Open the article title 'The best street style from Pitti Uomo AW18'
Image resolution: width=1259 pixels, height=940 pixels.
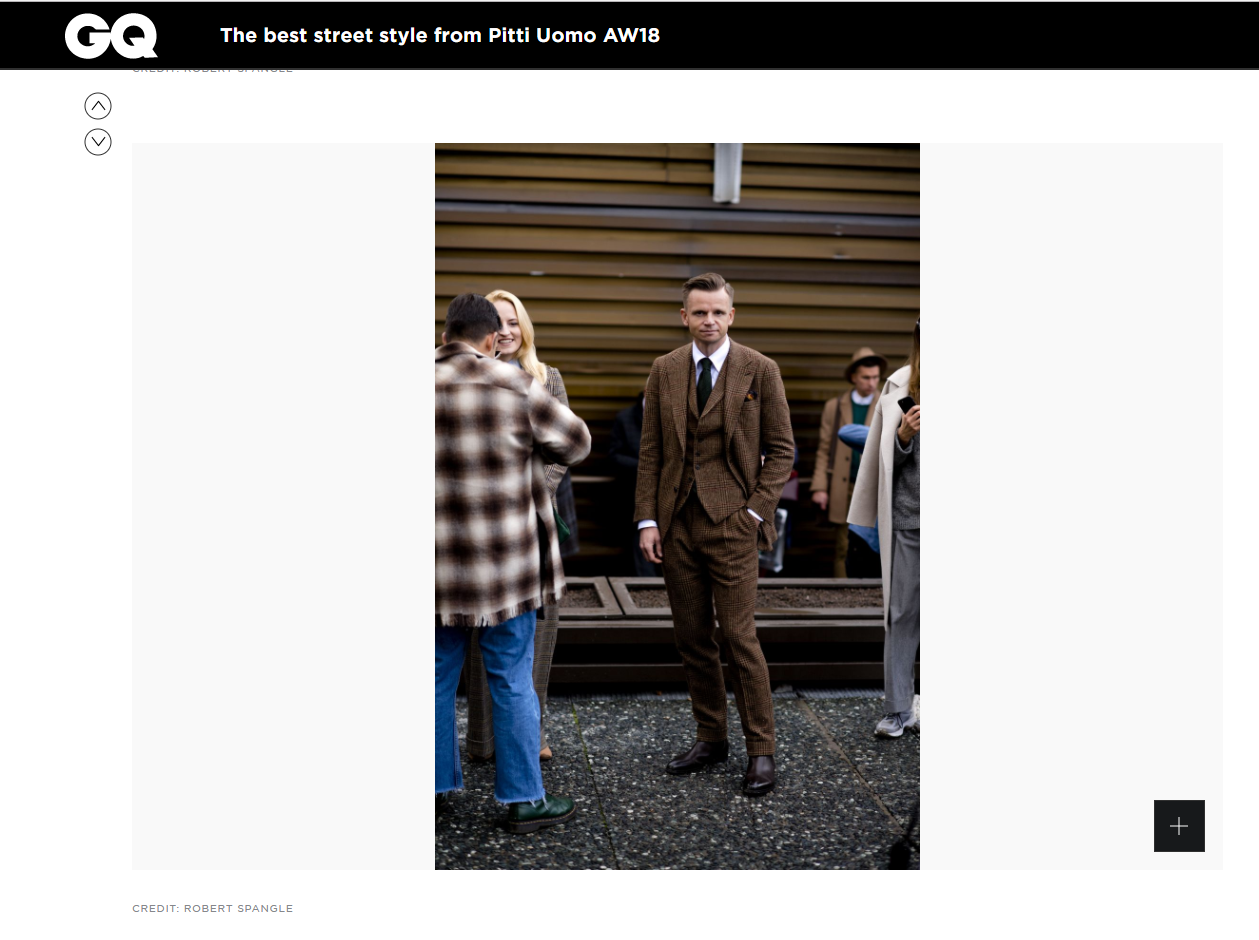pyautogui.click(x=440, y=36)
